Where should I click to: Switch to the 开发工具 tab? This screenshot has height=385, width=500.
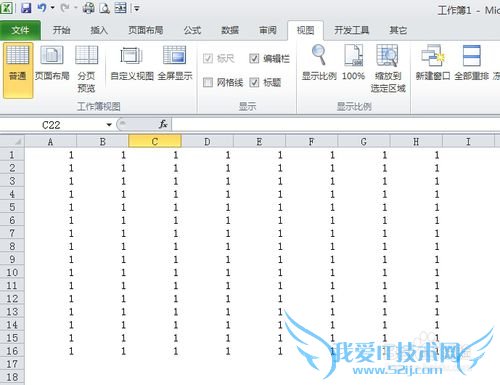pos(352,30)
